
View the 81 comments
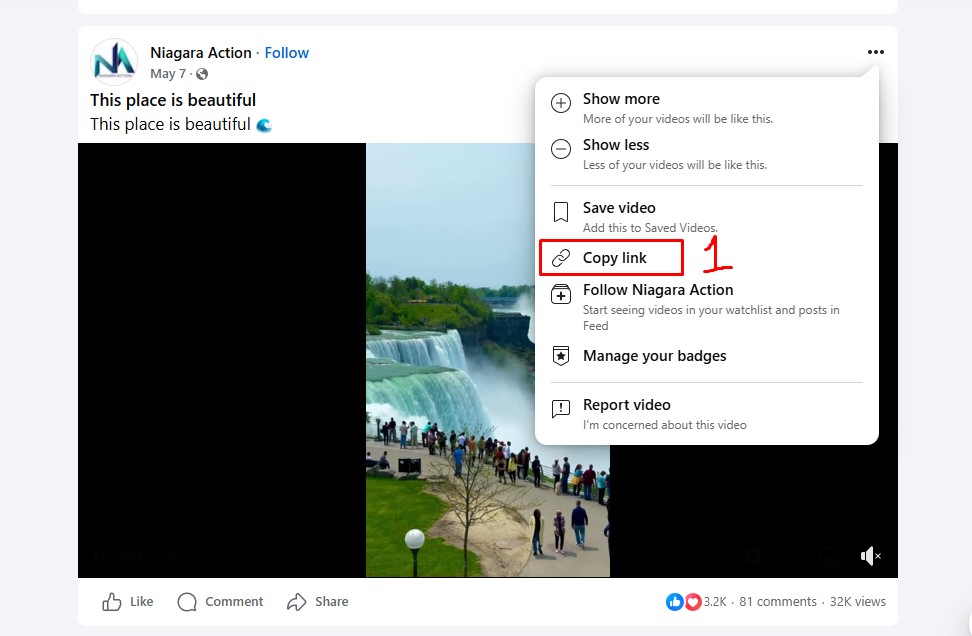[777, 601]
